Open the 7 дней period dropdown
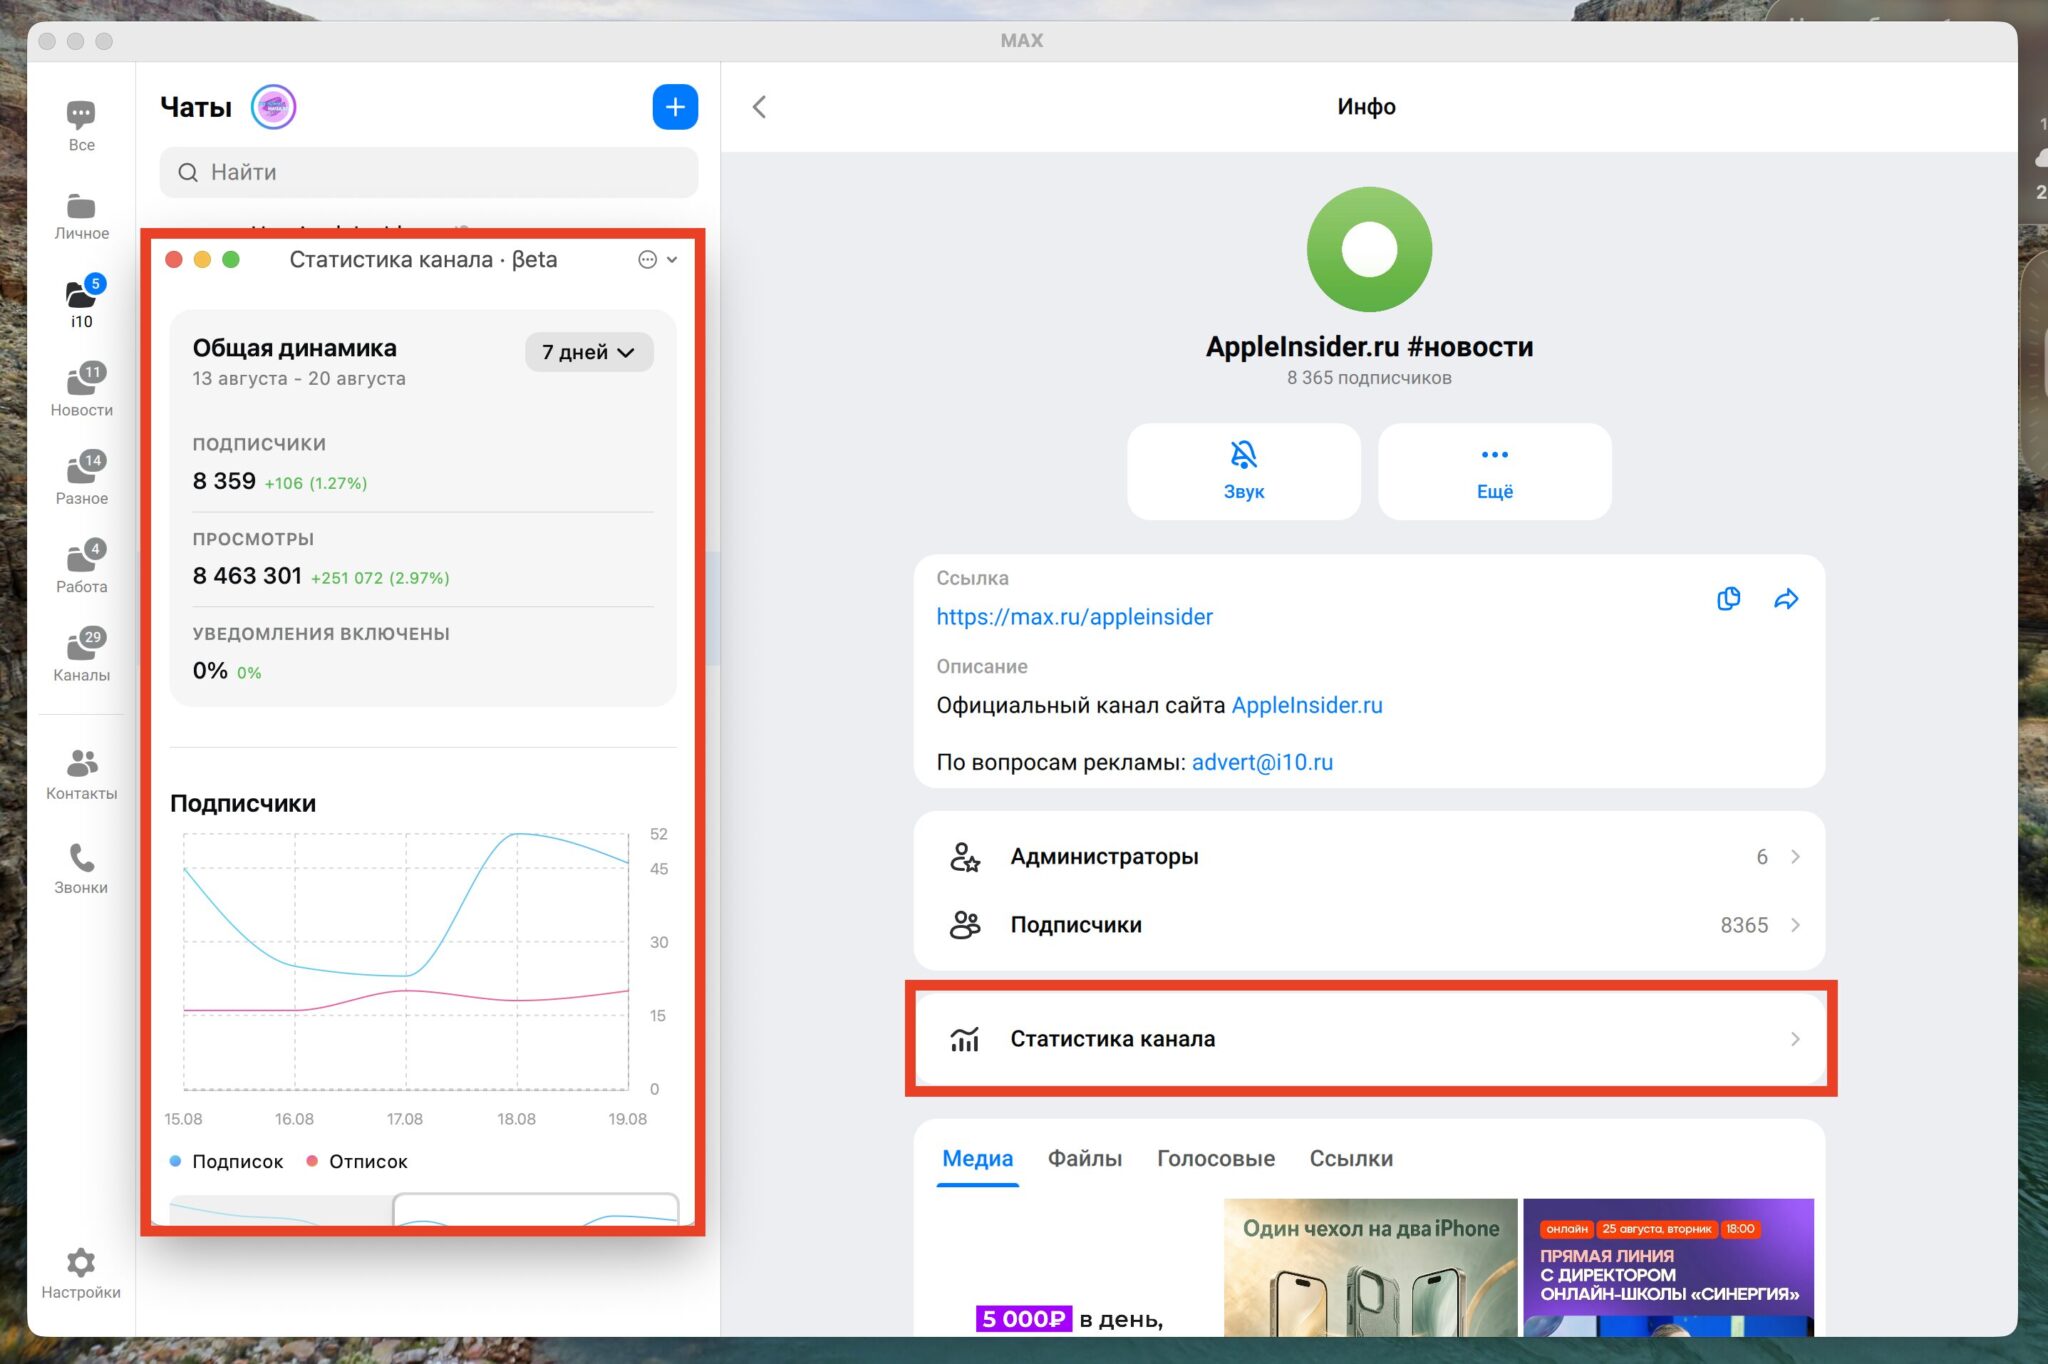This screenshot has height=1364, width=2048. coord(589,352)
